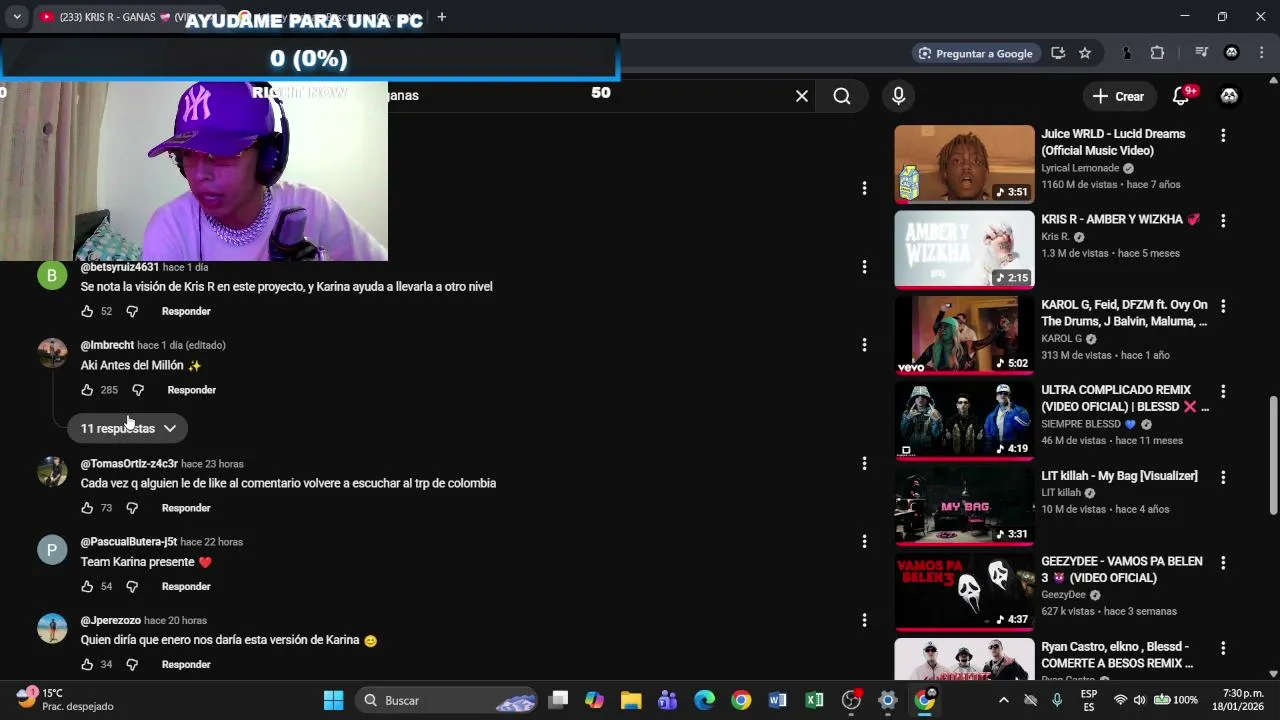Open action menu for @betsyruiz4631 comment
1280x720 pixels.
(864, 267)
